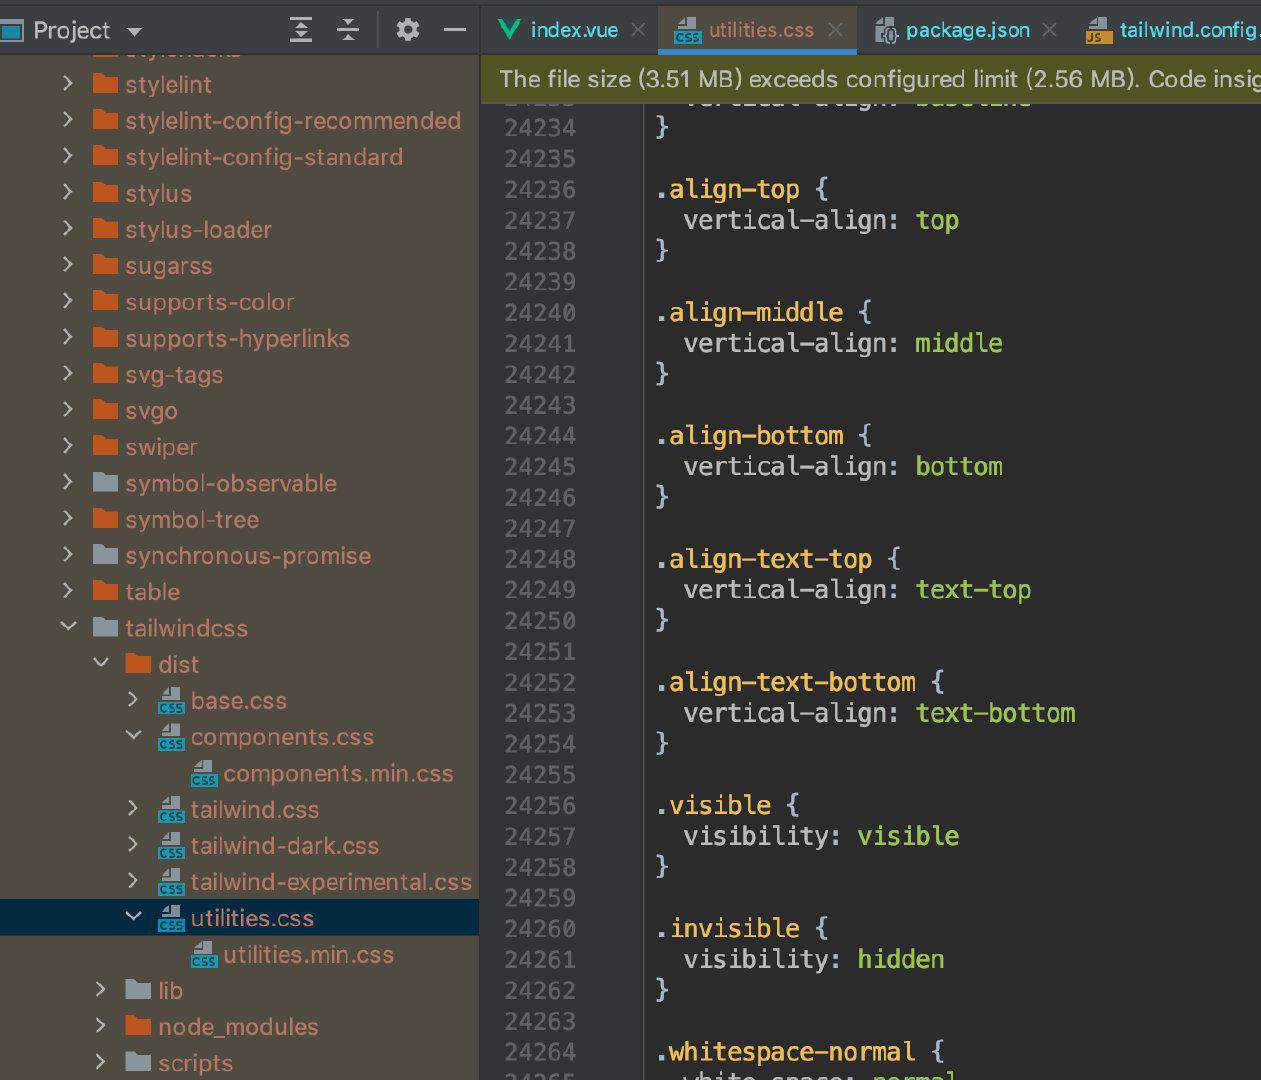The height and width of the screenshot is (1080, 1261).
Task: Click the supports-color folder icon
Action: pyautogui.click(x=105, y=301)
